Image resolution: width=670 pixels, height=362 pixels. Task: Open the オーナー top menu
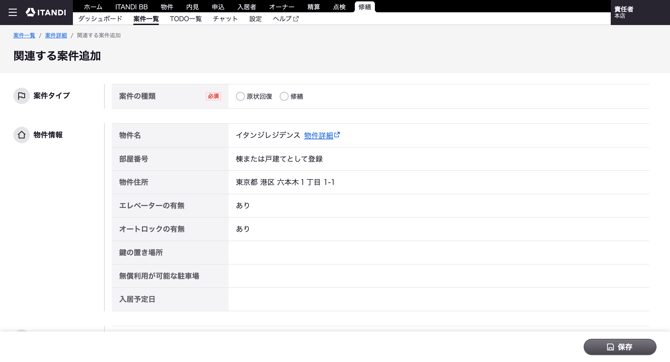tap(282, 7)
